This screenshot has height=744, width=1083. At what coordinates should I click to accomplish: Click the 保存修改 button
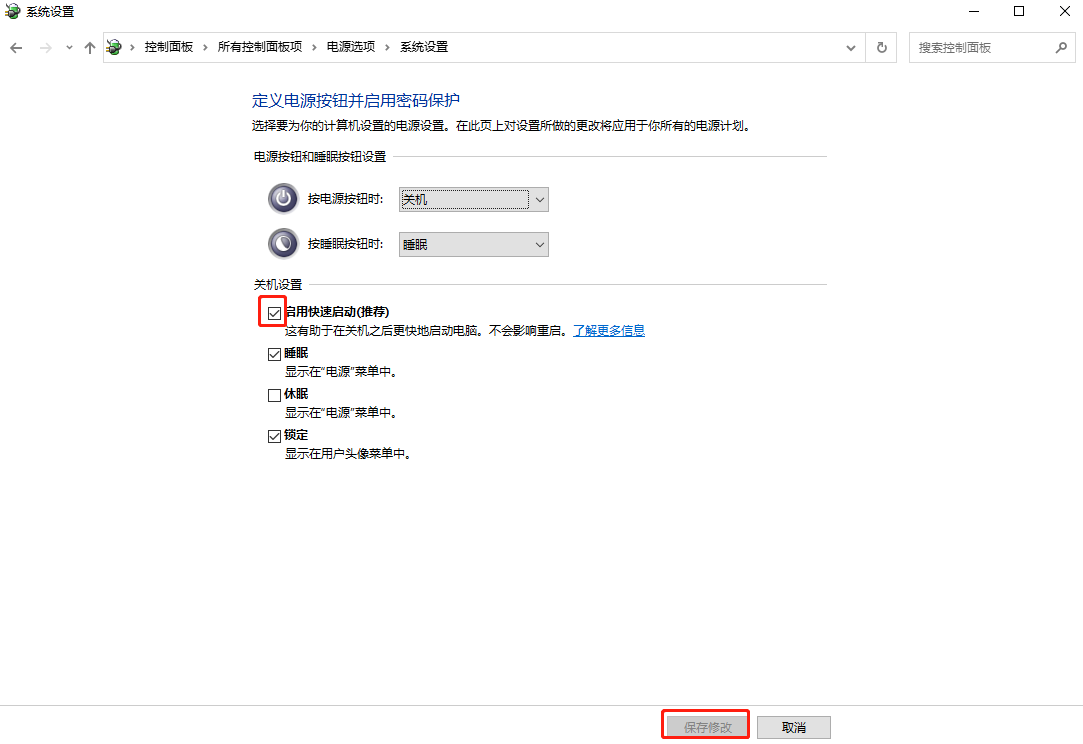pos(707,727)
